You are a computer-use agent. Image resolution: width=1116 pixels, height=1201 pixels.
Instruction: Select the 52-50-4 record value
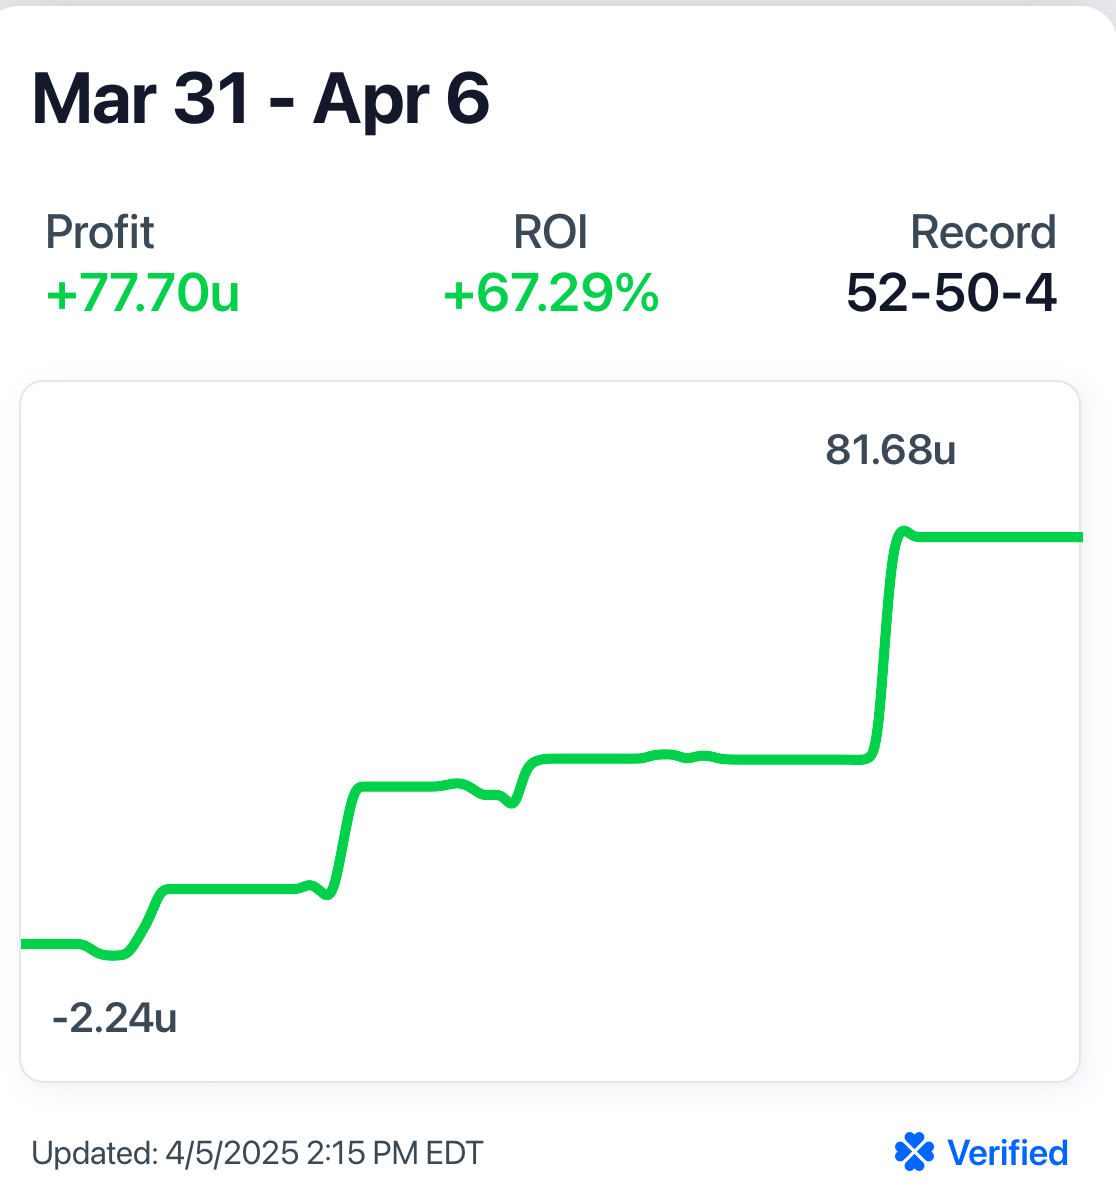951,294
